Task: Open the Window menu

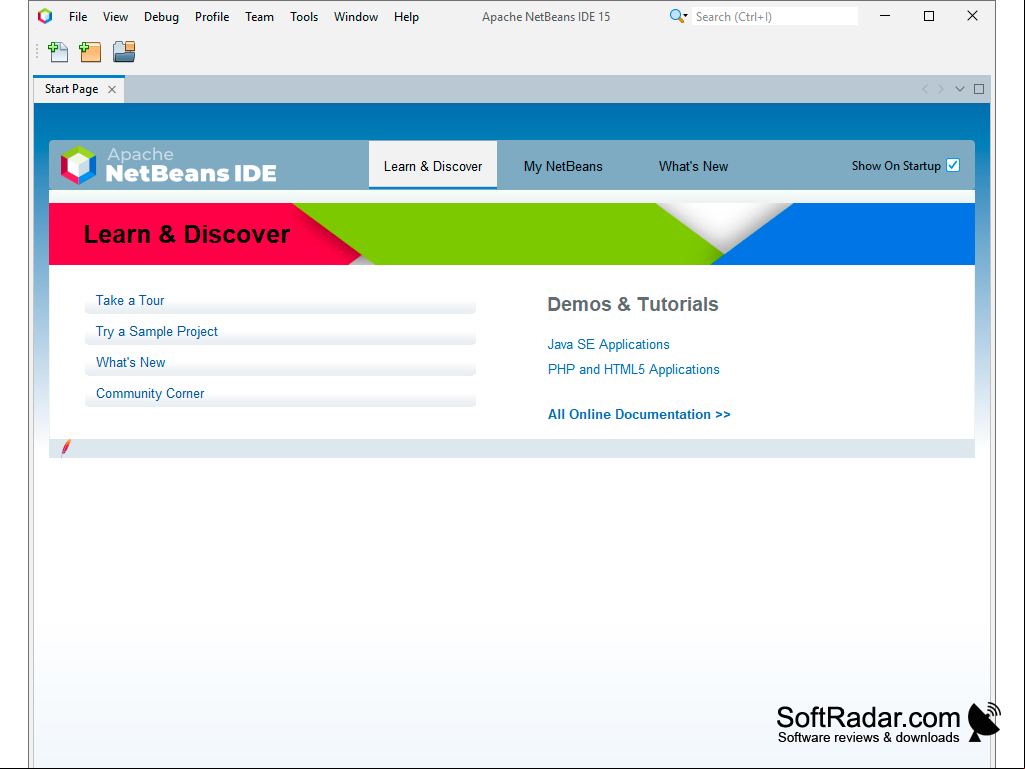Action: point(356,17)
